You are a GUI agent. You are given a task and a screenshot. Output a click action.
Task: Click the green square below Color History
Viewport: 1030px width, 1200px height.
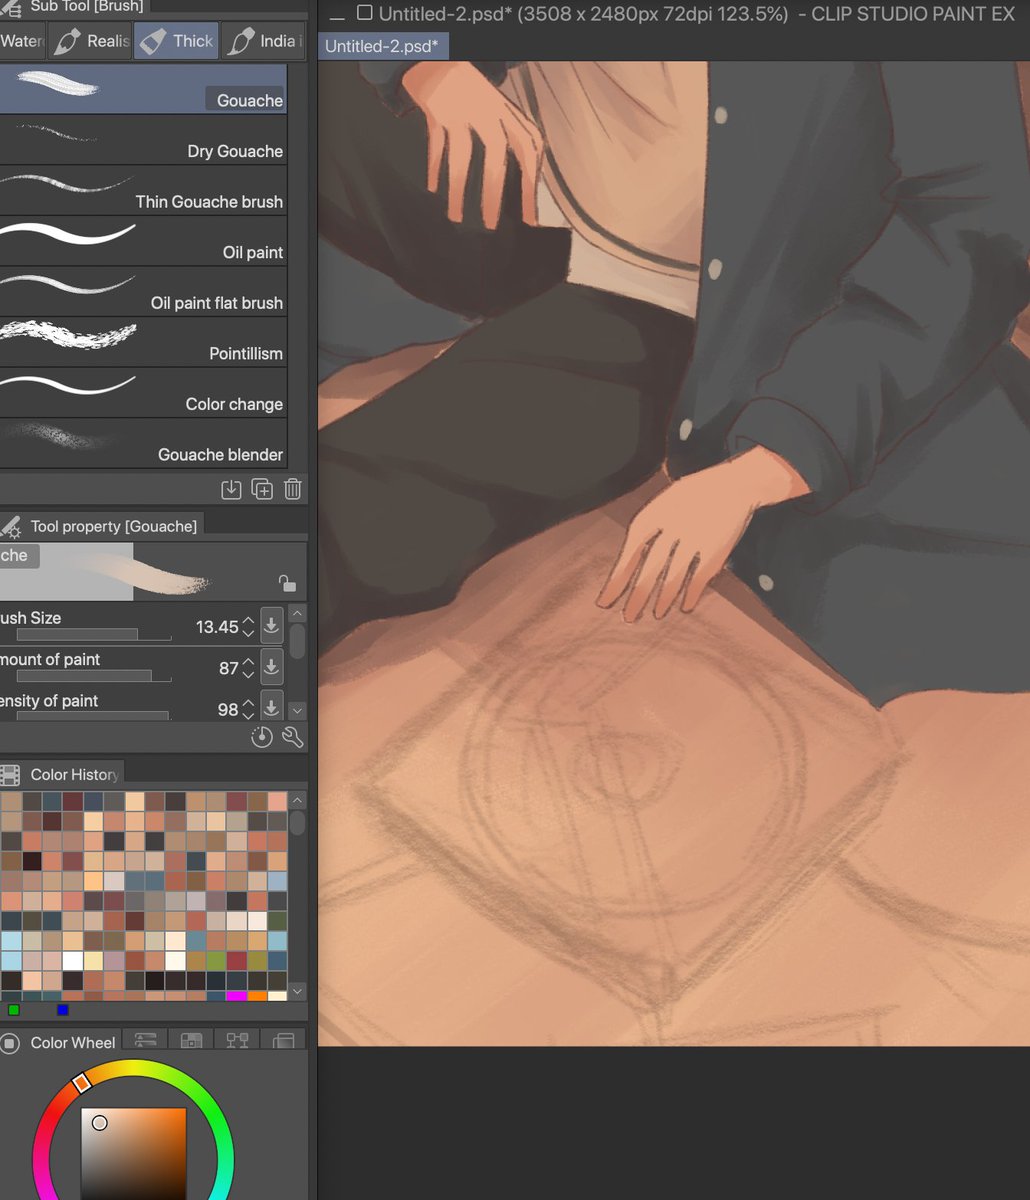click(x=13, y=1010)
